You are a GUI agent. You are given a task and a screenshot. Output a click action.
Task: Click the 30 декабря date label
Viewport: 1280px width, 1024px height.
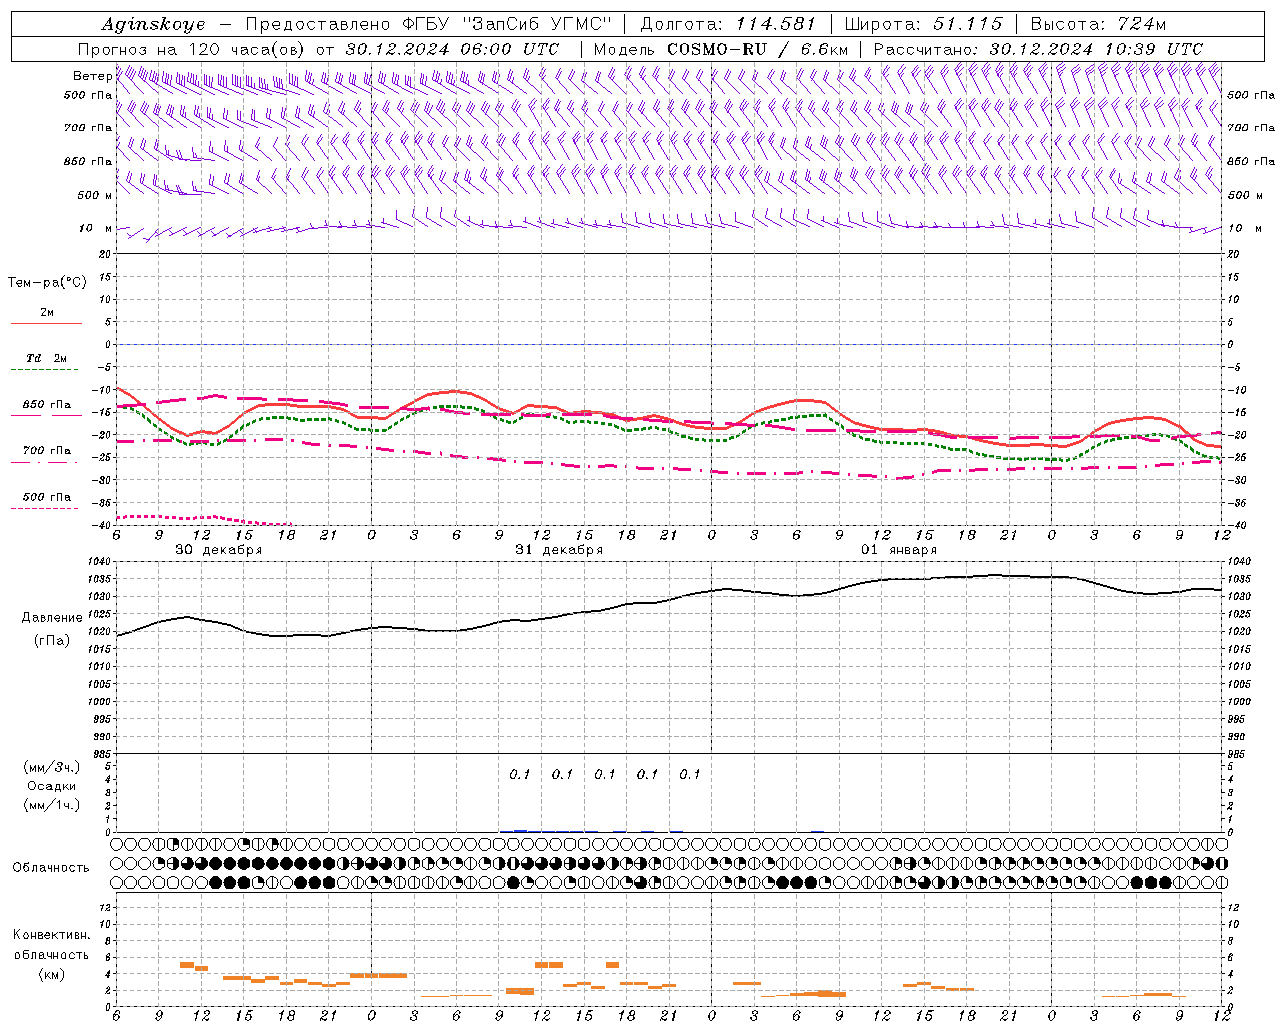coord(219,550)
